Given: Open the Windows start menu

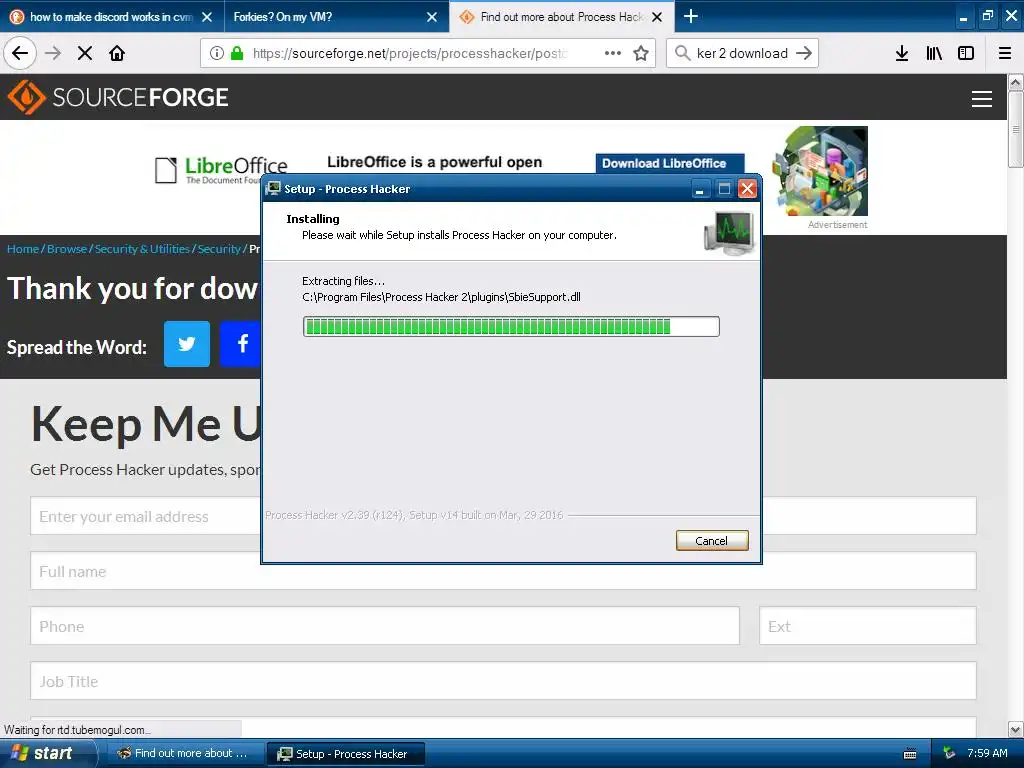Looking at the screenshot, I should click(x=47, y=753).
